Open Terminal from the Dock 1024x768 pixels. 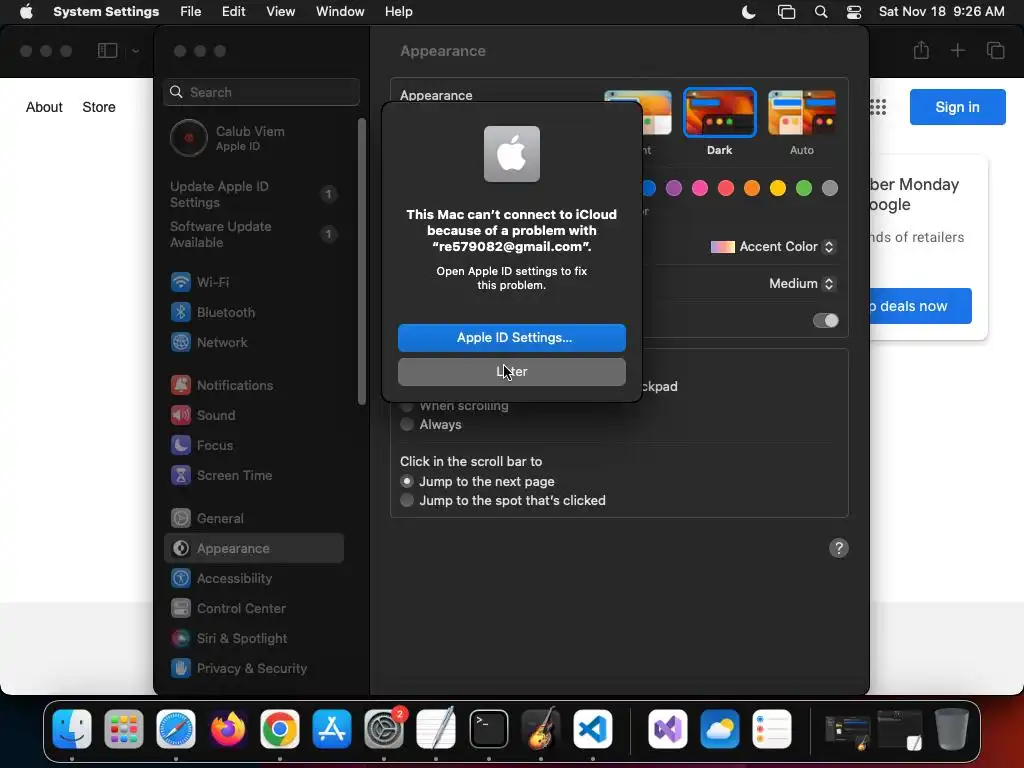(488, 729)
